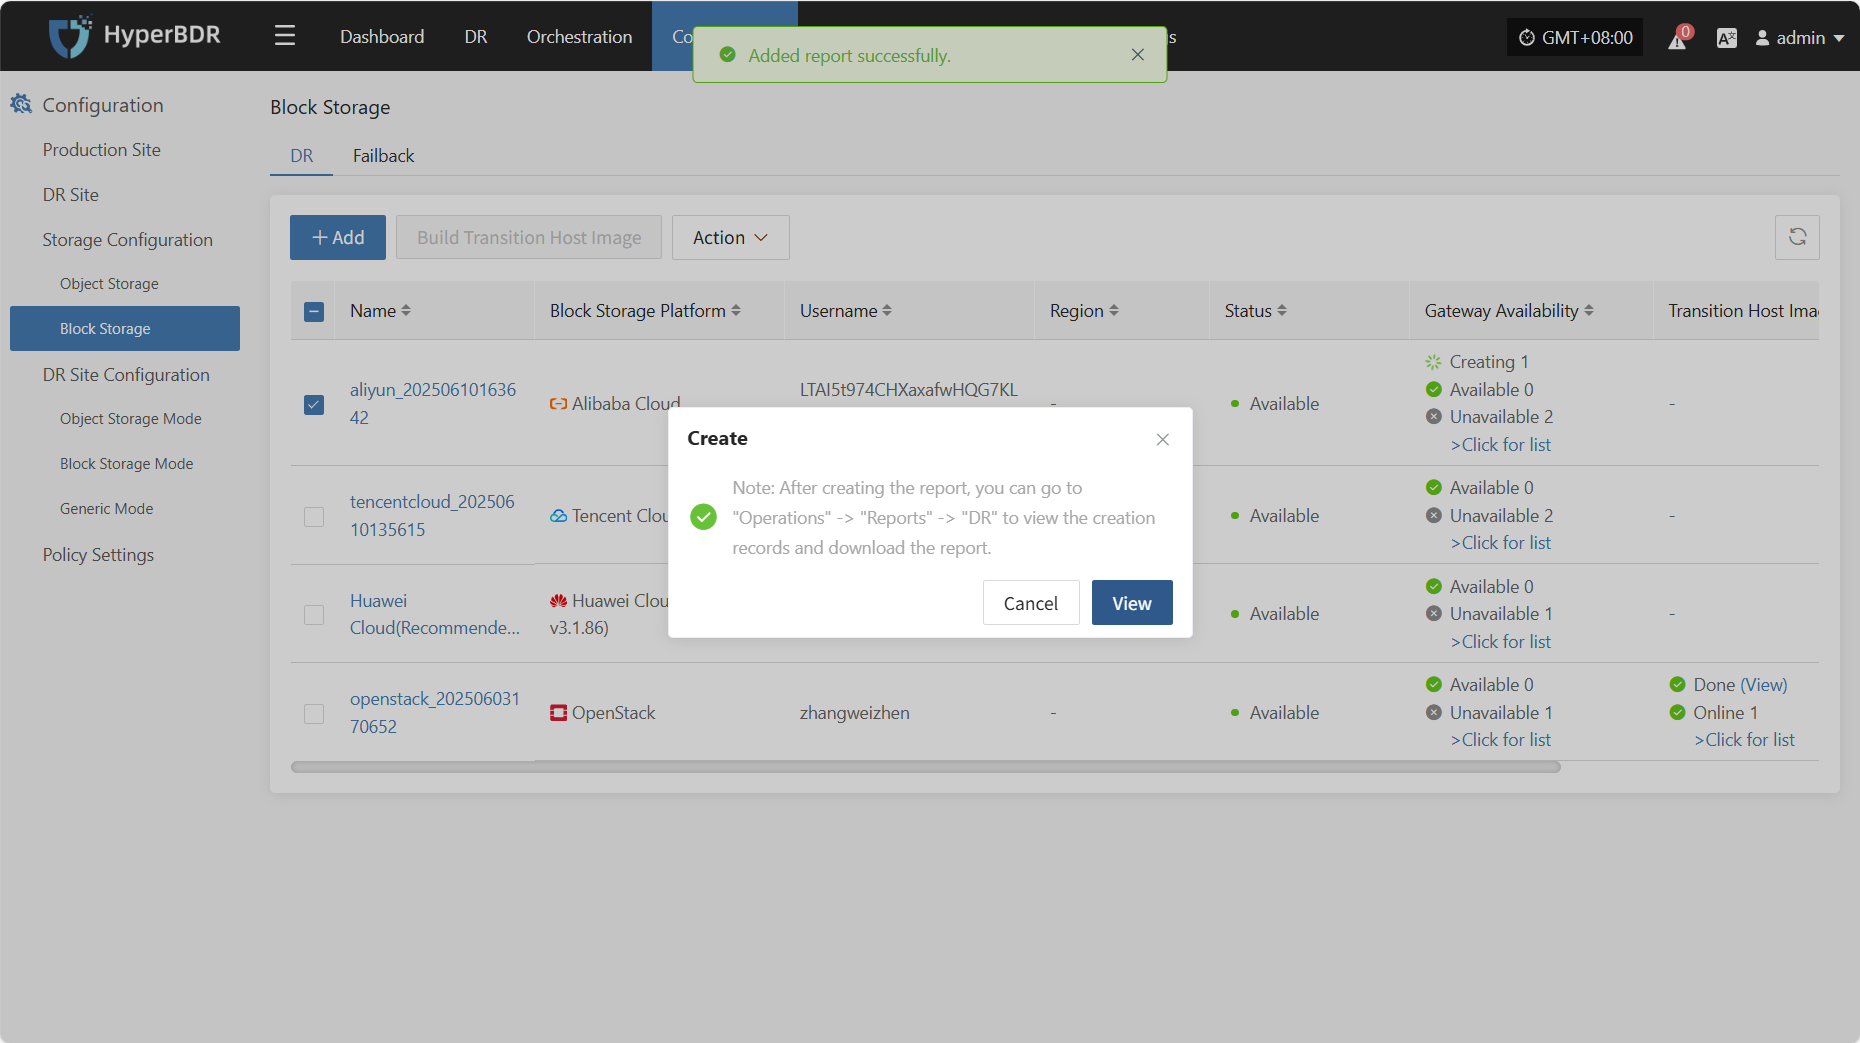The image size is (1860, 1043).
Task: Click the Tencent Cloud platform icon
Action: point(558,516)
